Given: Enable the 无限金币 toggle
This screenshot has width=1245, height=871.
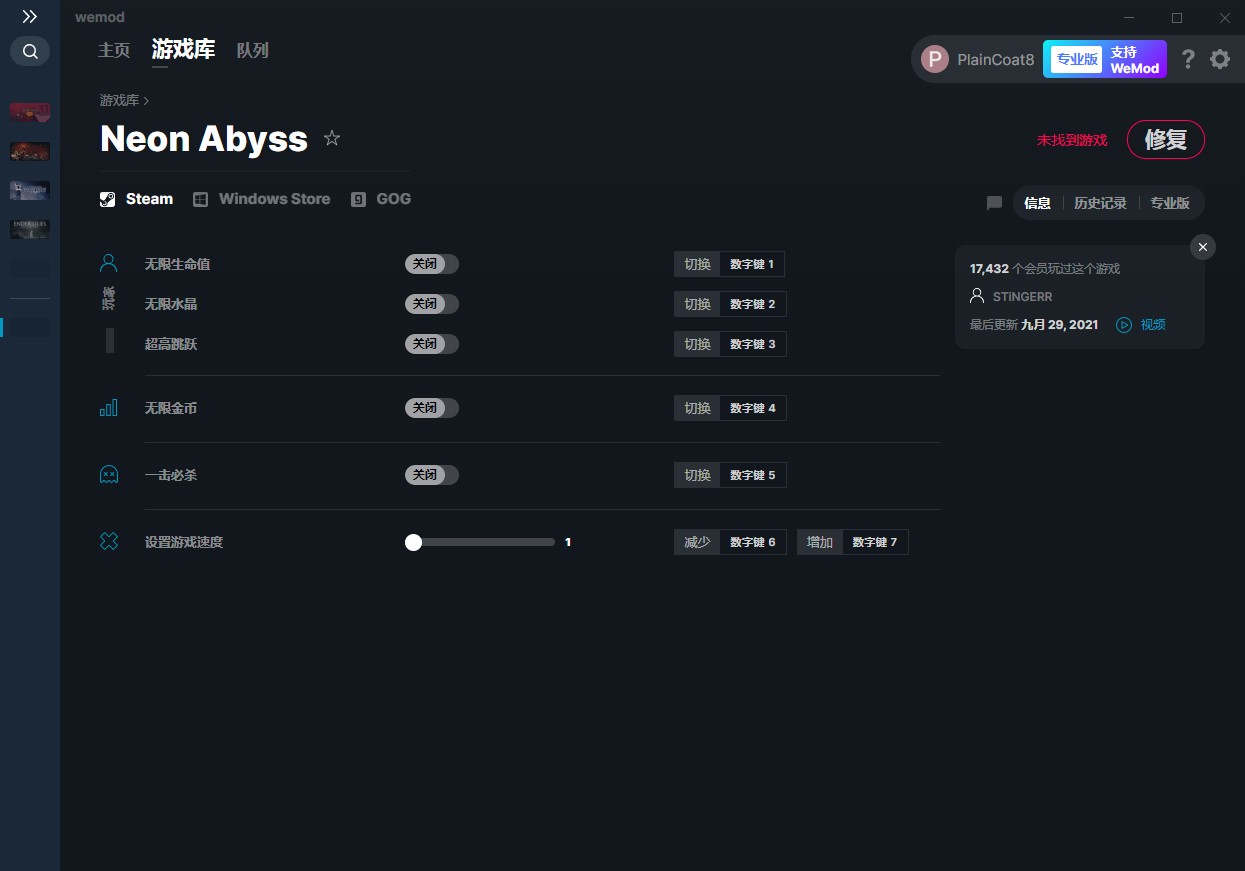Looking at the screenshot, I should [x=431, y=408].
